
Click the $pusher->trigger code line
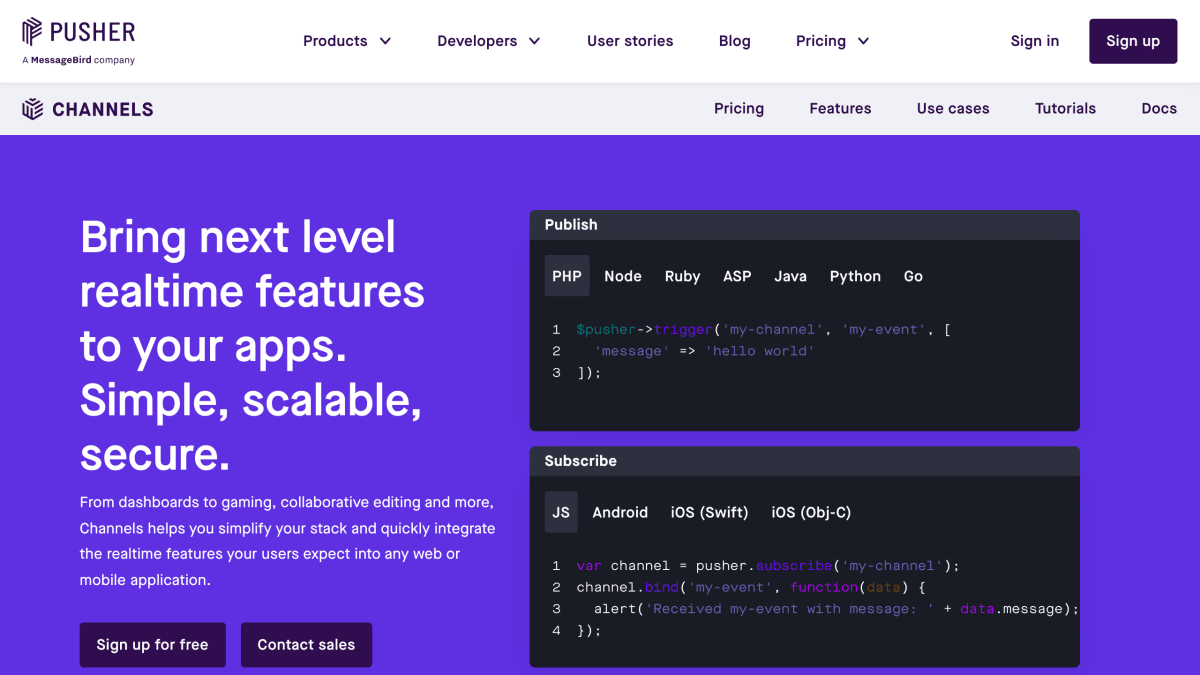(763, 329)
